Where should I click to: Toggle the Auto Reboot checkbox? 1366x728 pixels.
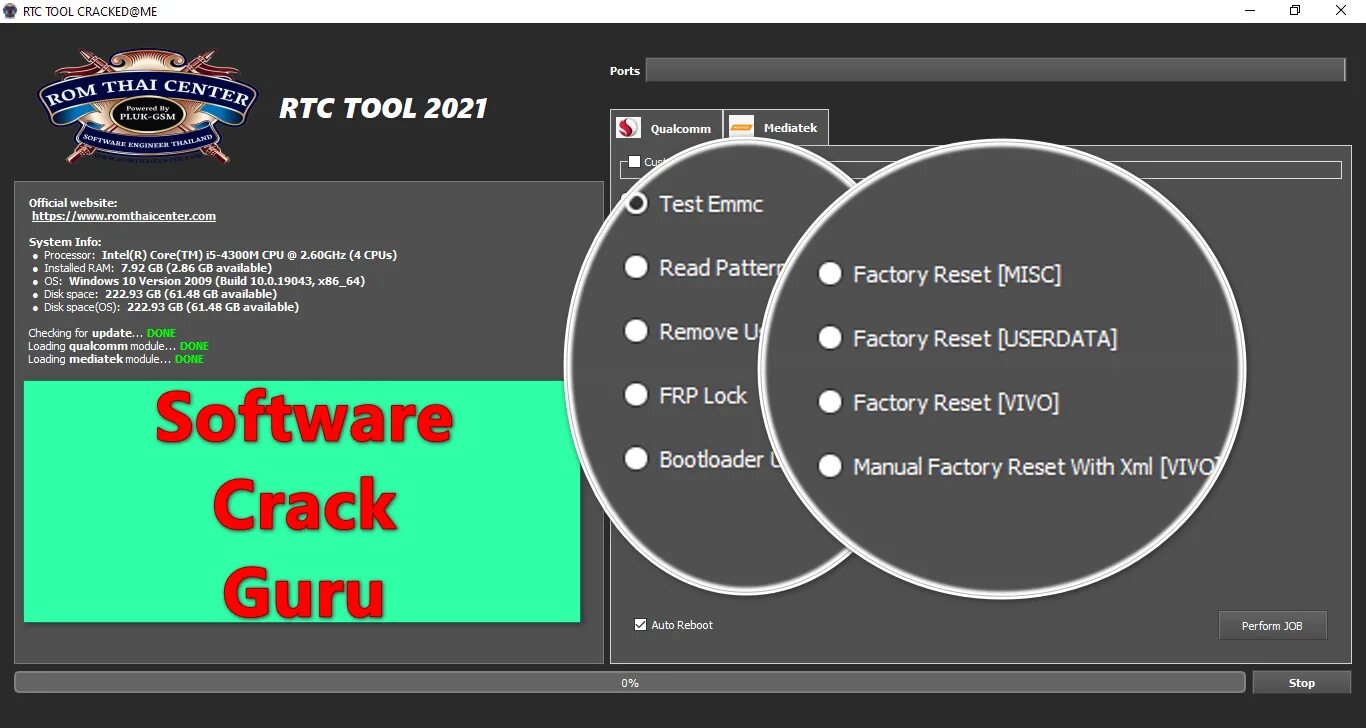point(640,625)
